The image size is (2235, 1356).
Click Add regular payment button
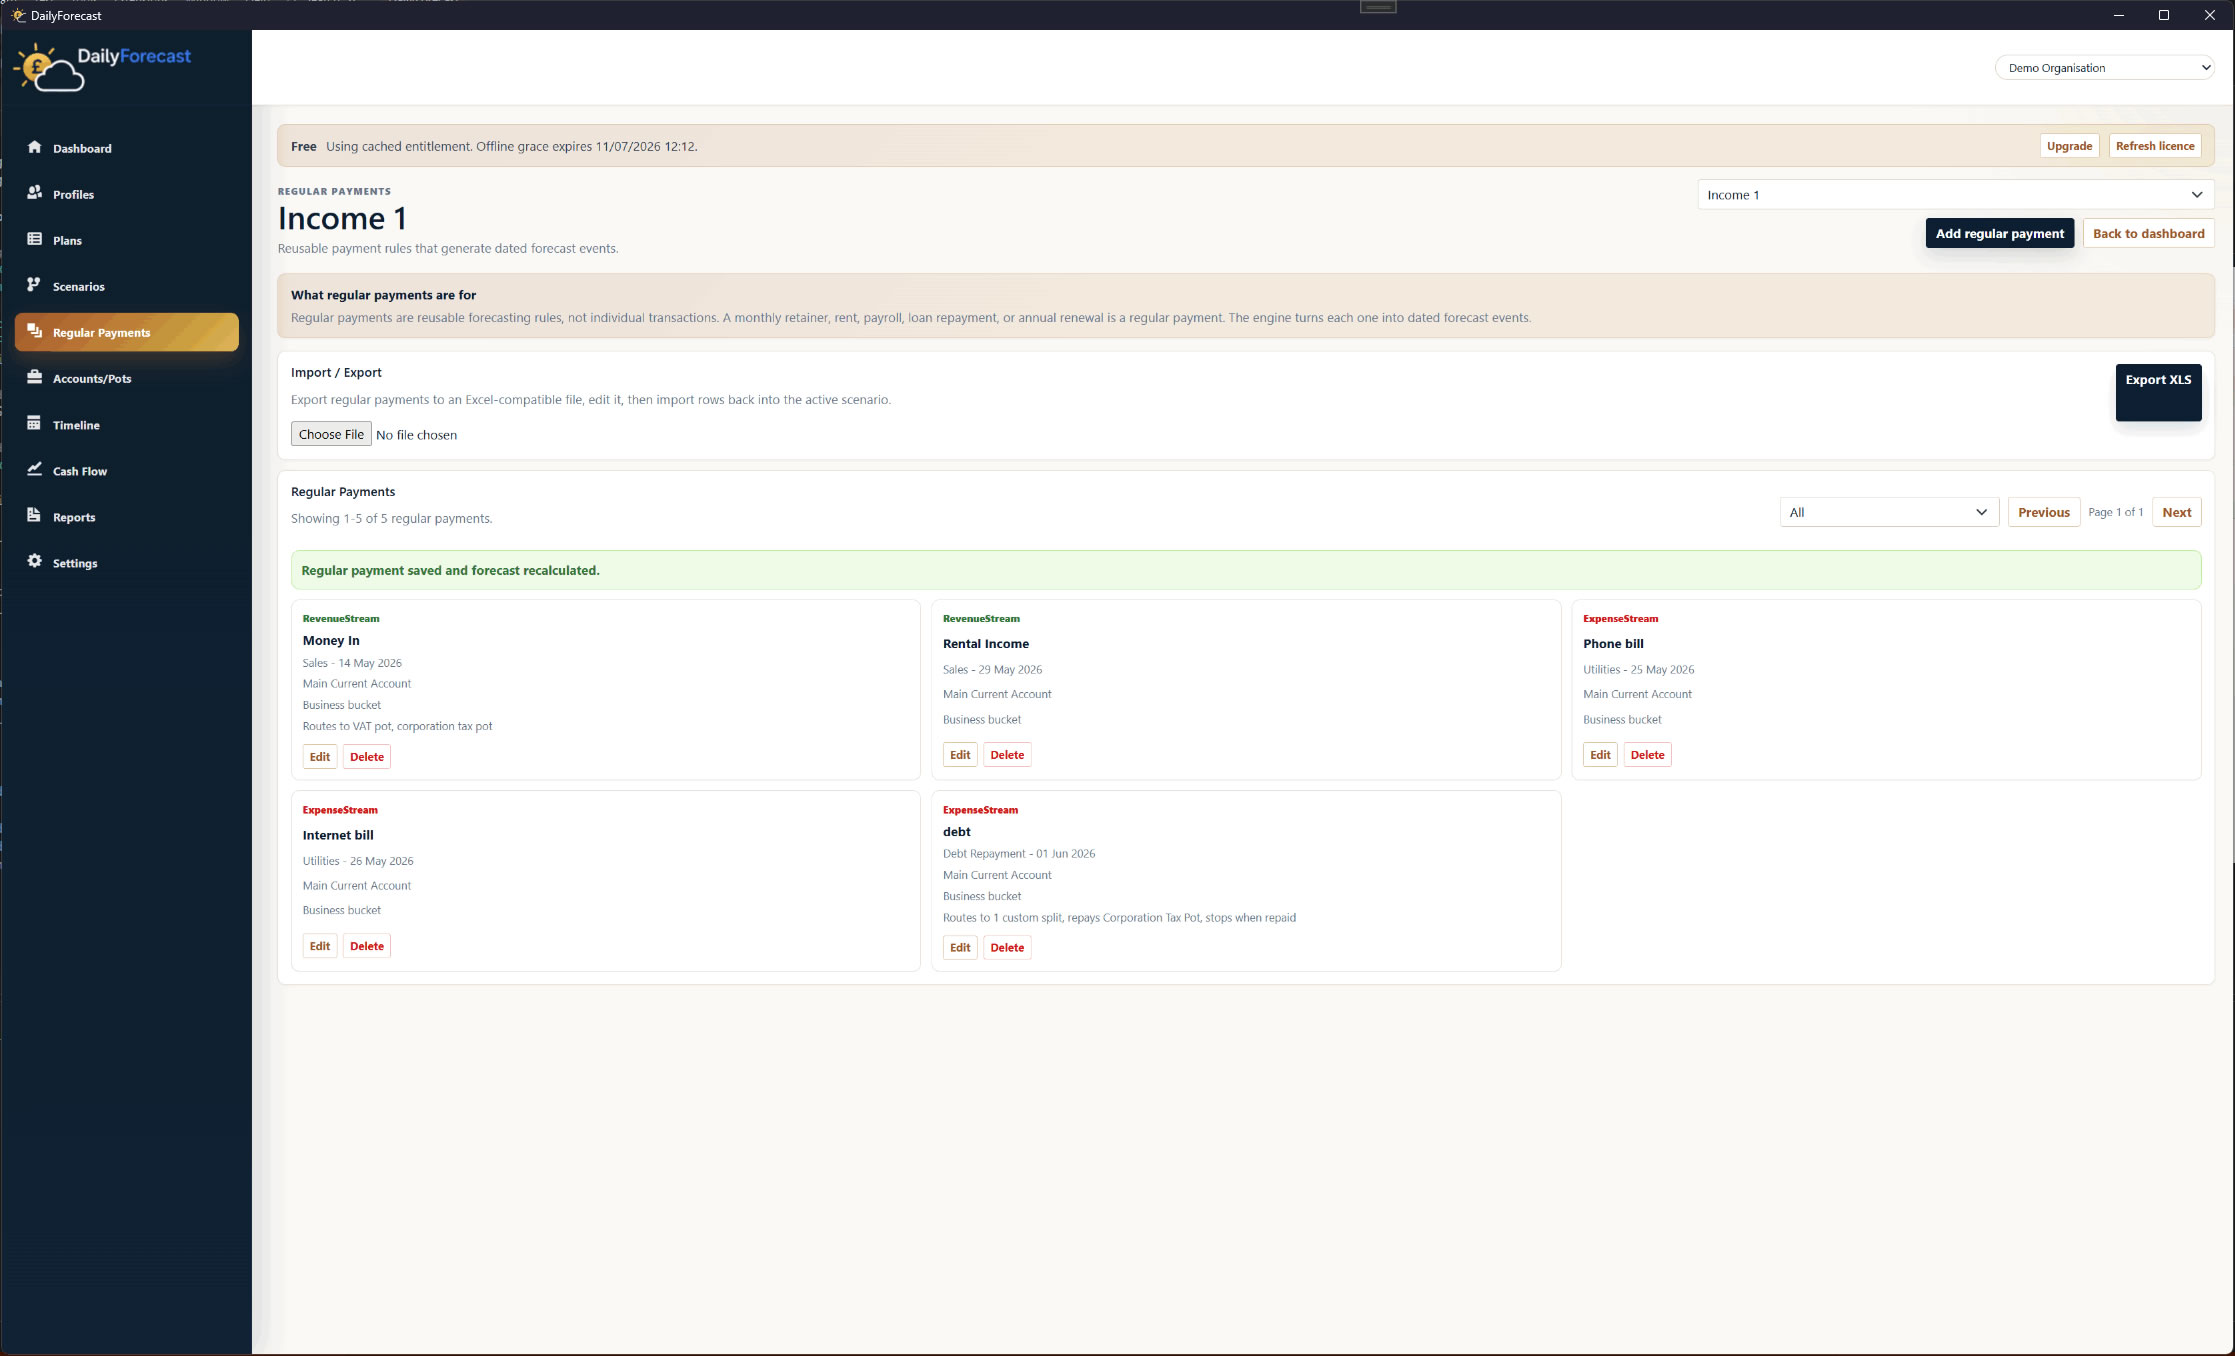1999,233
